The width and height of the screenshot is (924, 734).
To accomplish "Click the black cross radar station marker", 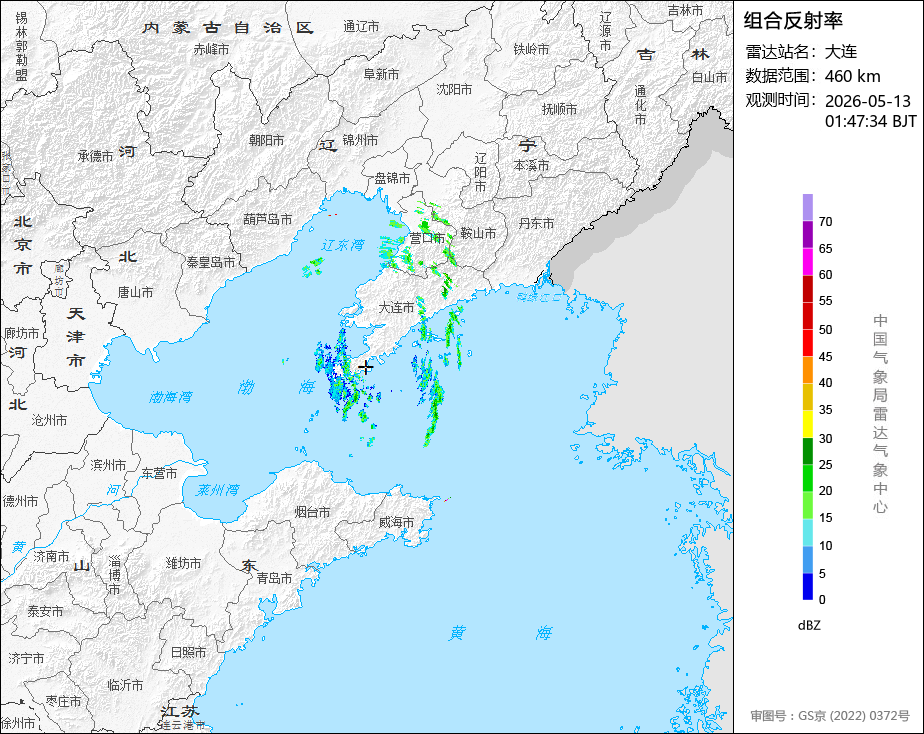I will (x=366, y=367).
